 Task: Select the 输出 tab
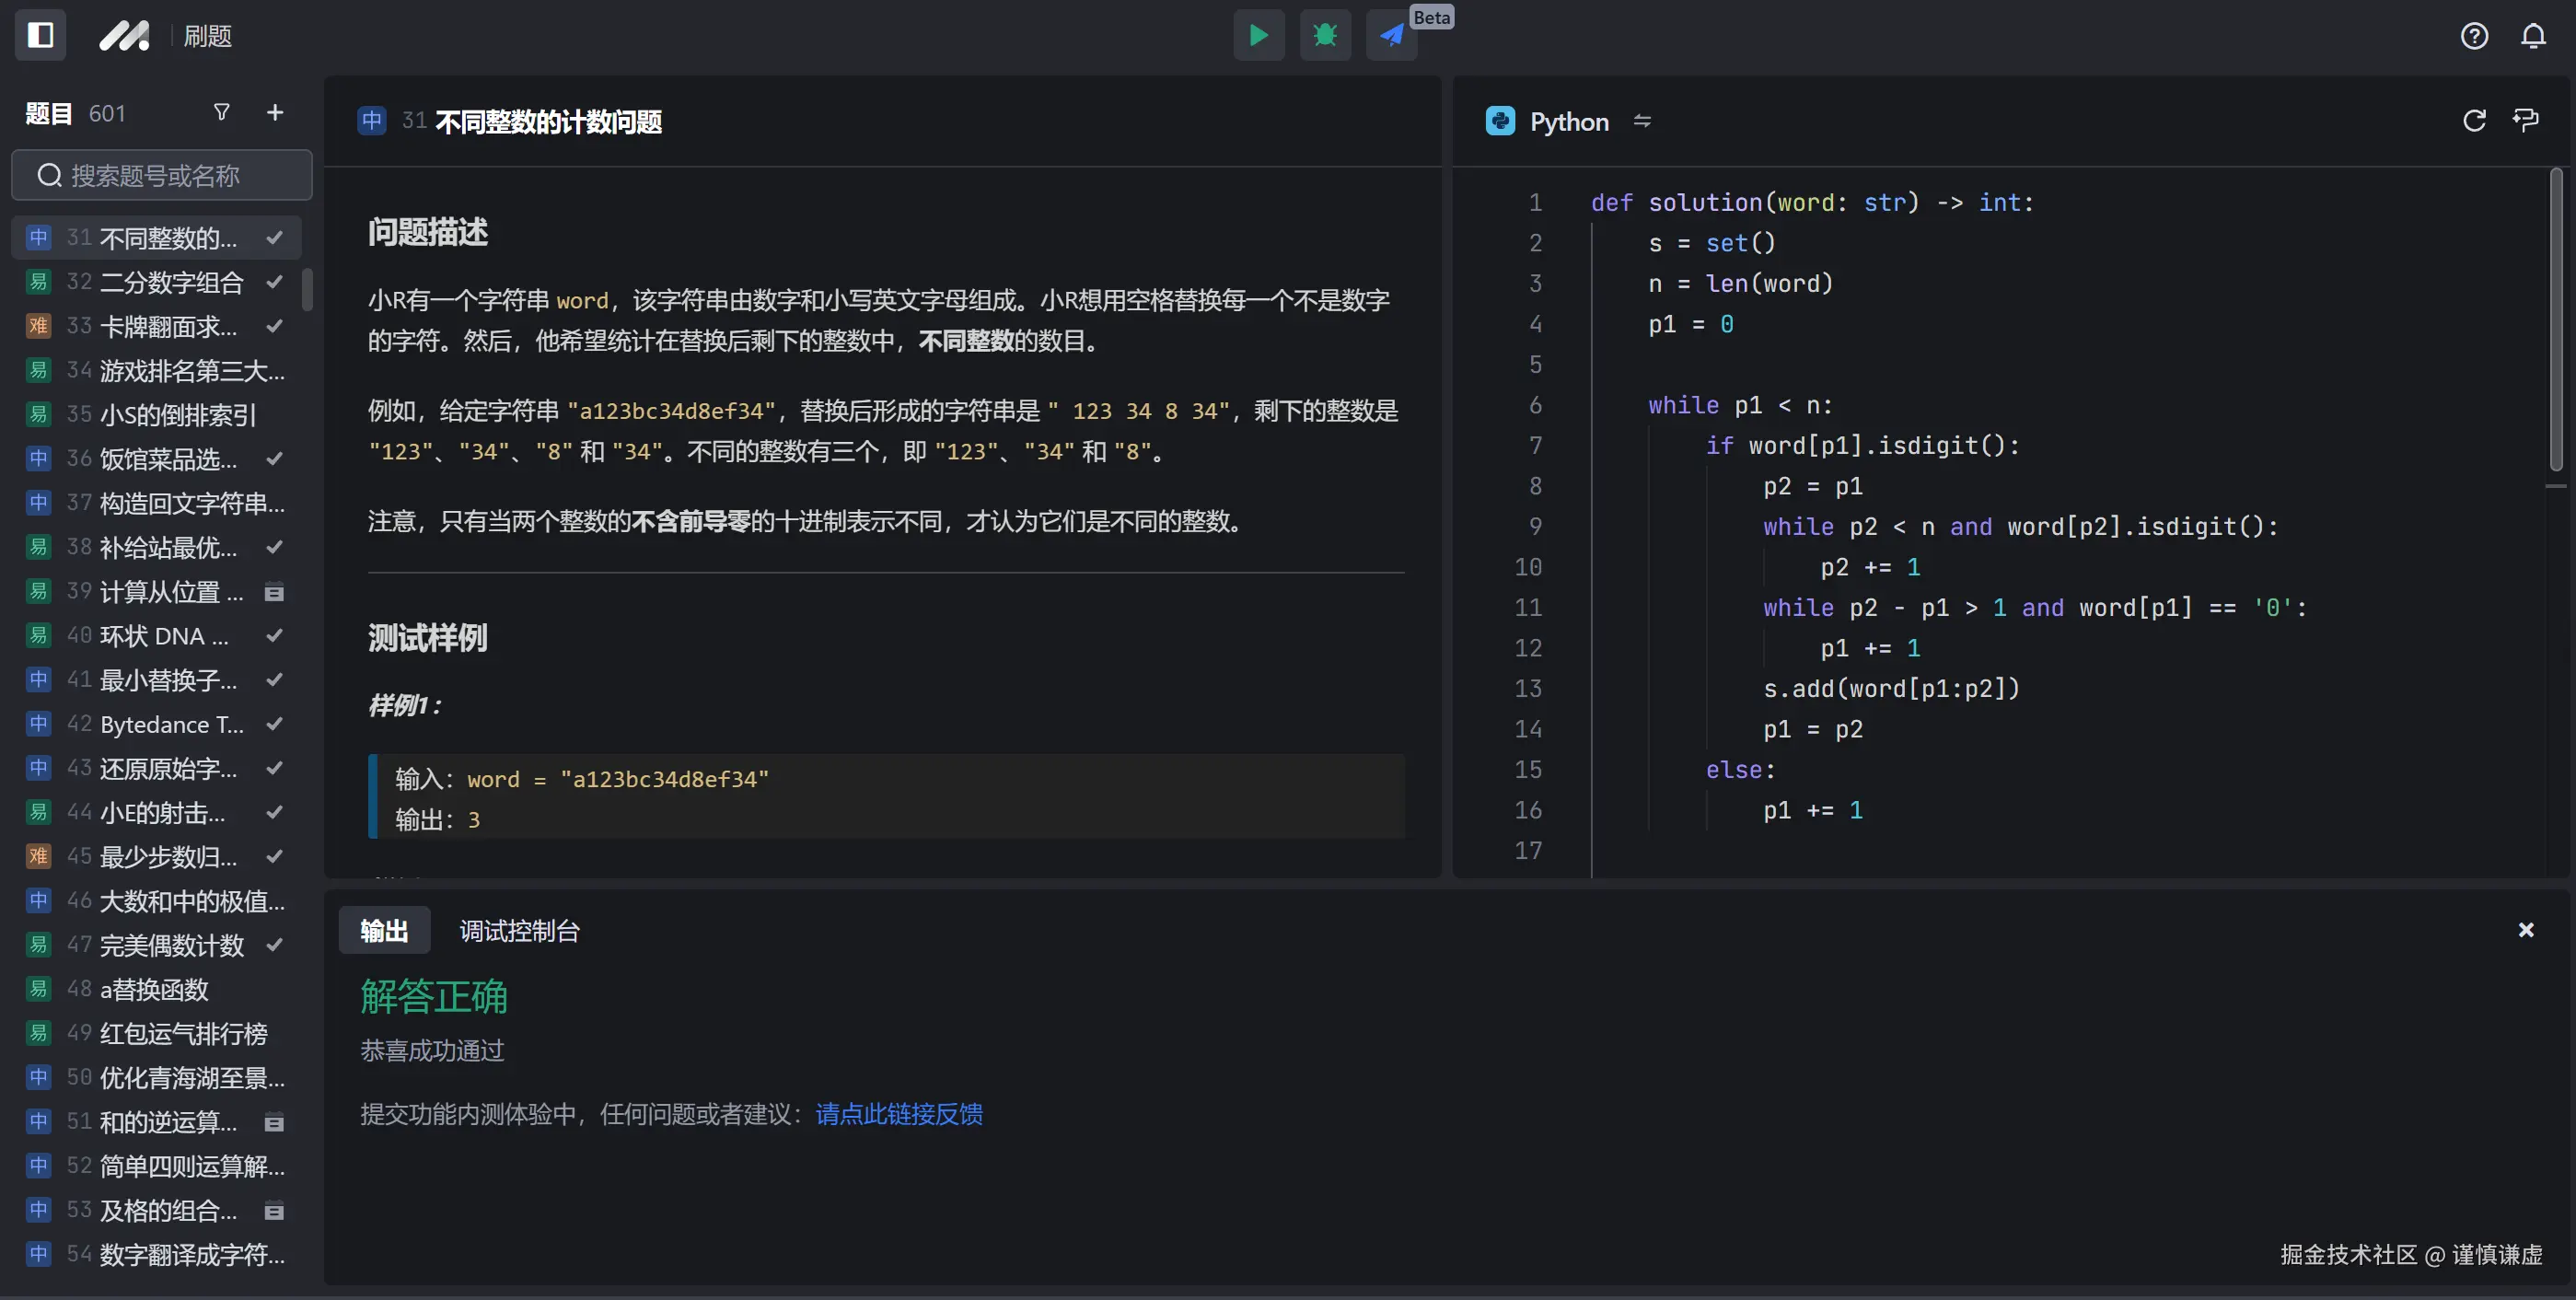point(384,931)
